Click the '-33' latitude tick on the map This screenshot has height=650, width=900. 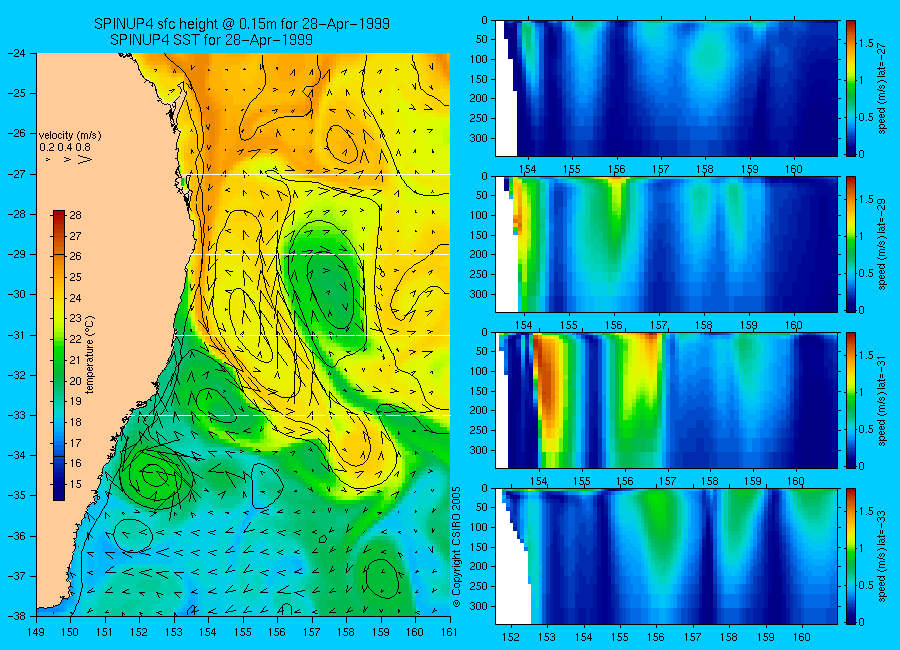point(17,415)
